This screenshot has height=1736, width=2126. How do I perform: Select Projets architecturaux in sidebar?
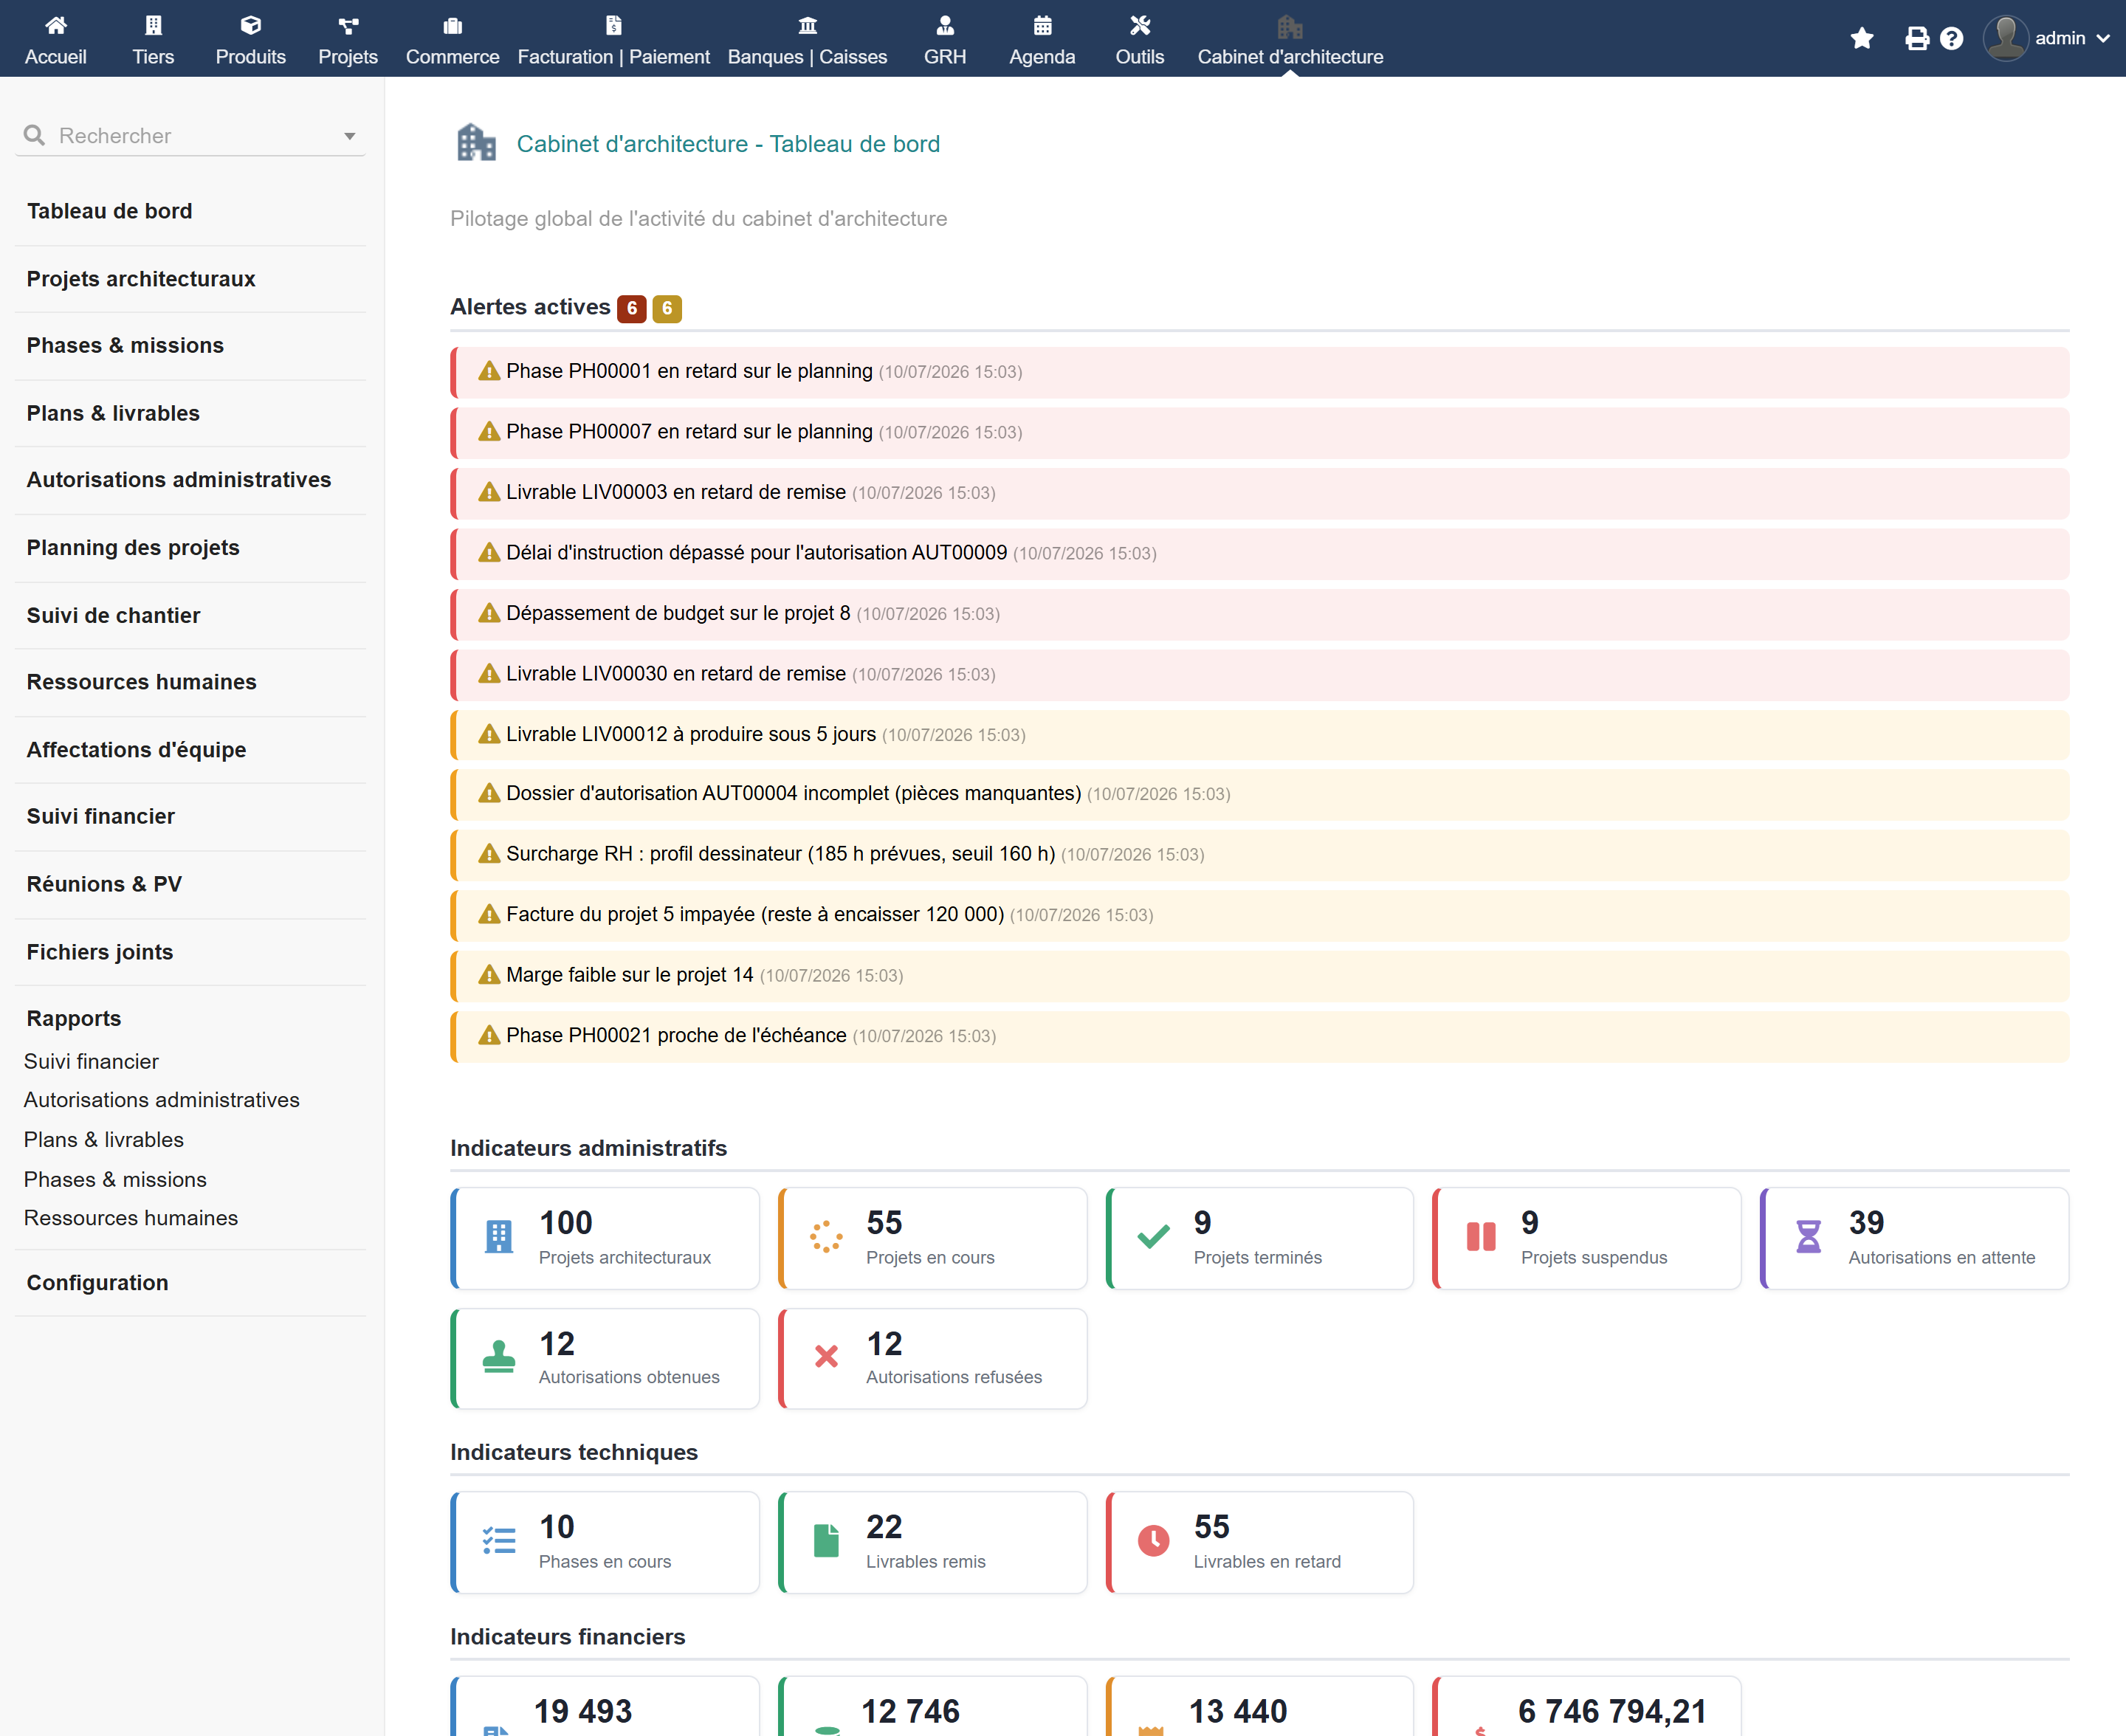(141, 279)
